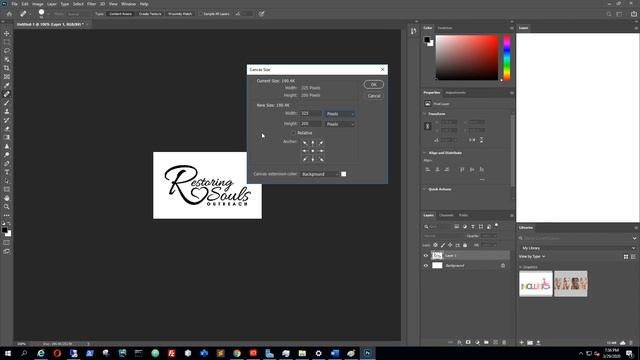The width and height of the screenshot is (640, 360).
Task: Collapse the Quick Actions section
Action: [x=424, y=189]
